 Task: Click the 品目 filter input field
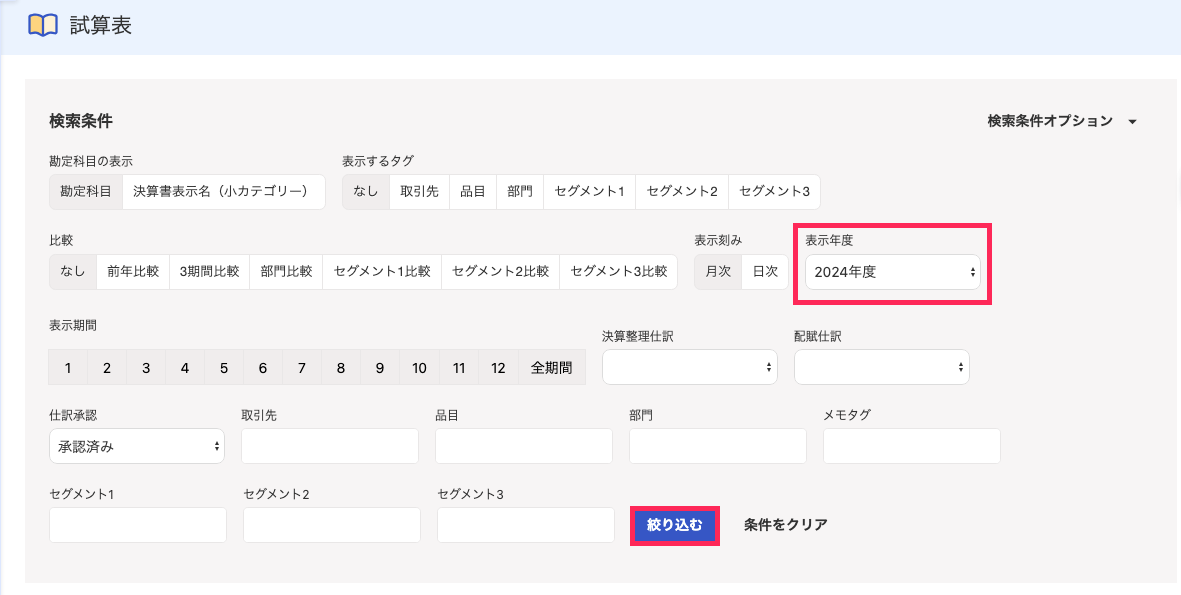click(523, 447)
